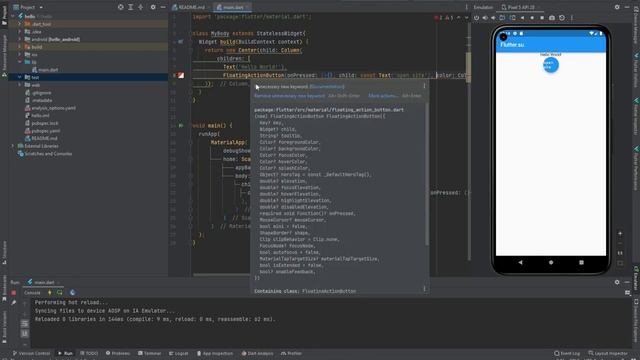
Task: Open Project panel settings gear
Action: coord(153,7)
